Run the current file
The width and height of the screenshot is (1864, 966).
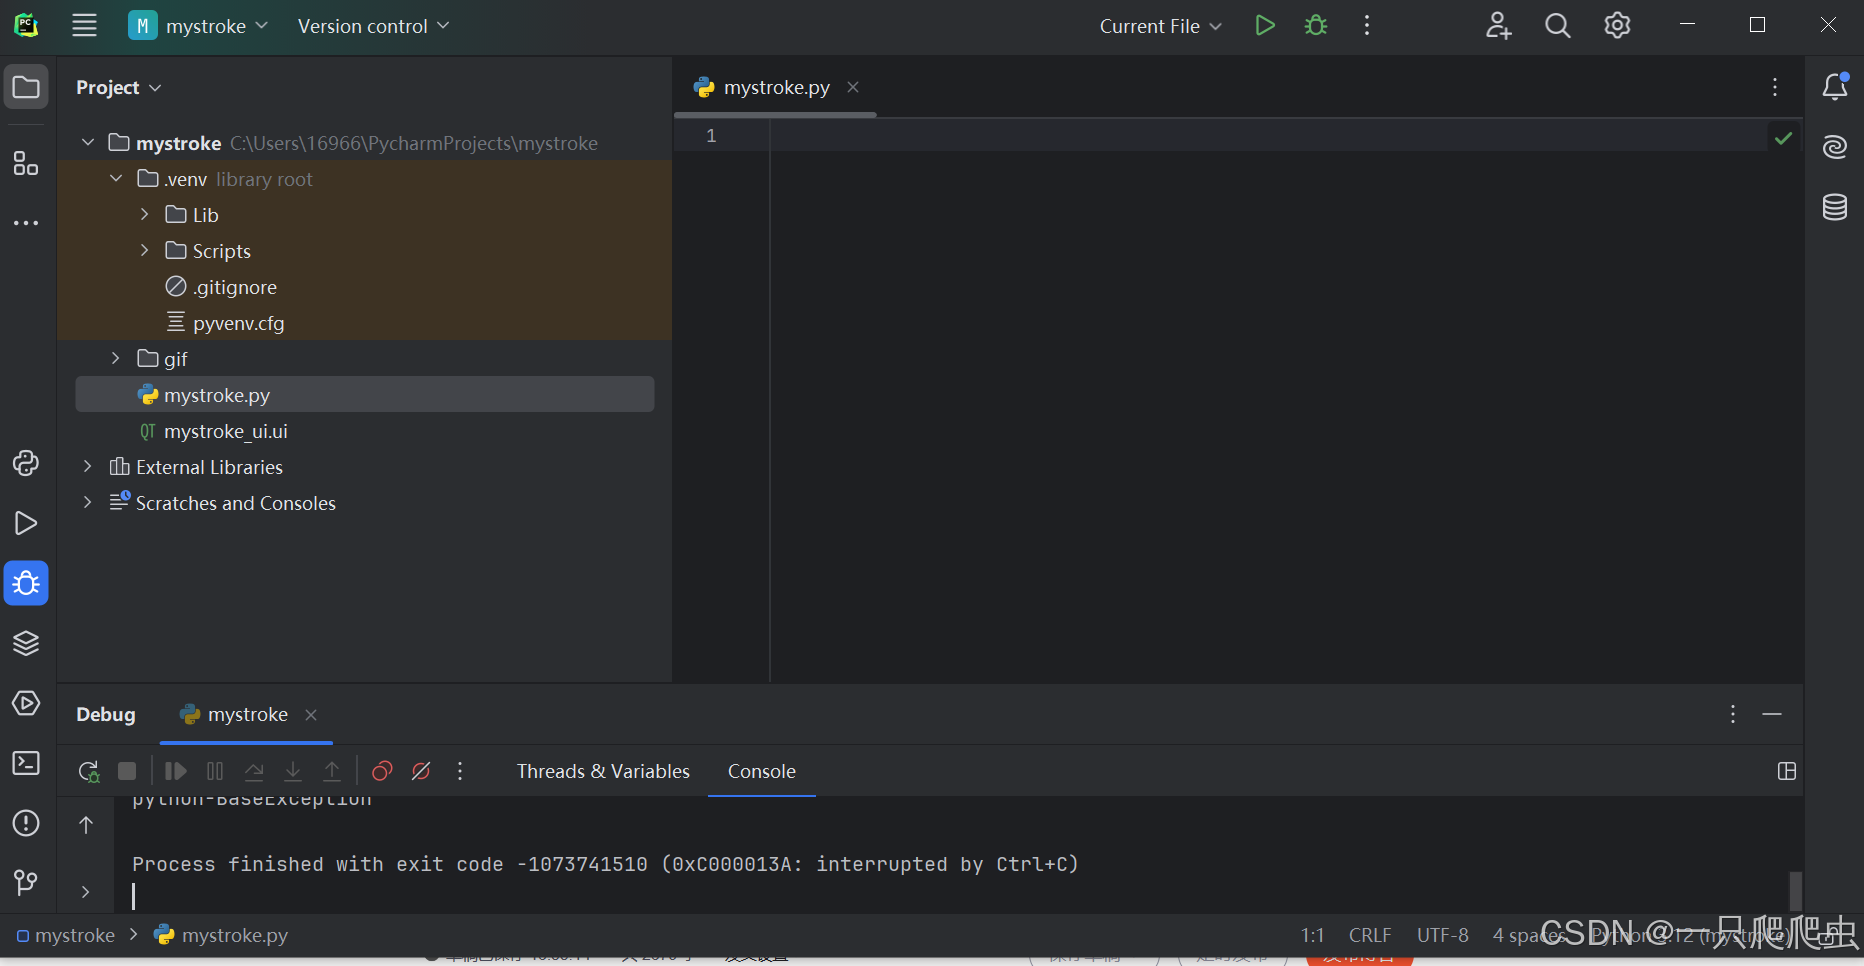coord(1265,26)
